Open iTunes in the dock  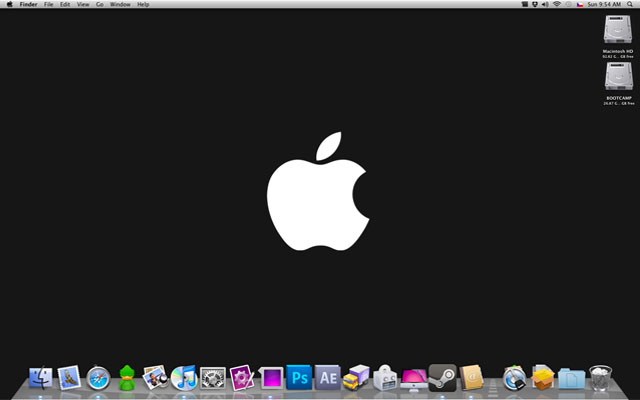pyautogui.click(x=184, y=377)
